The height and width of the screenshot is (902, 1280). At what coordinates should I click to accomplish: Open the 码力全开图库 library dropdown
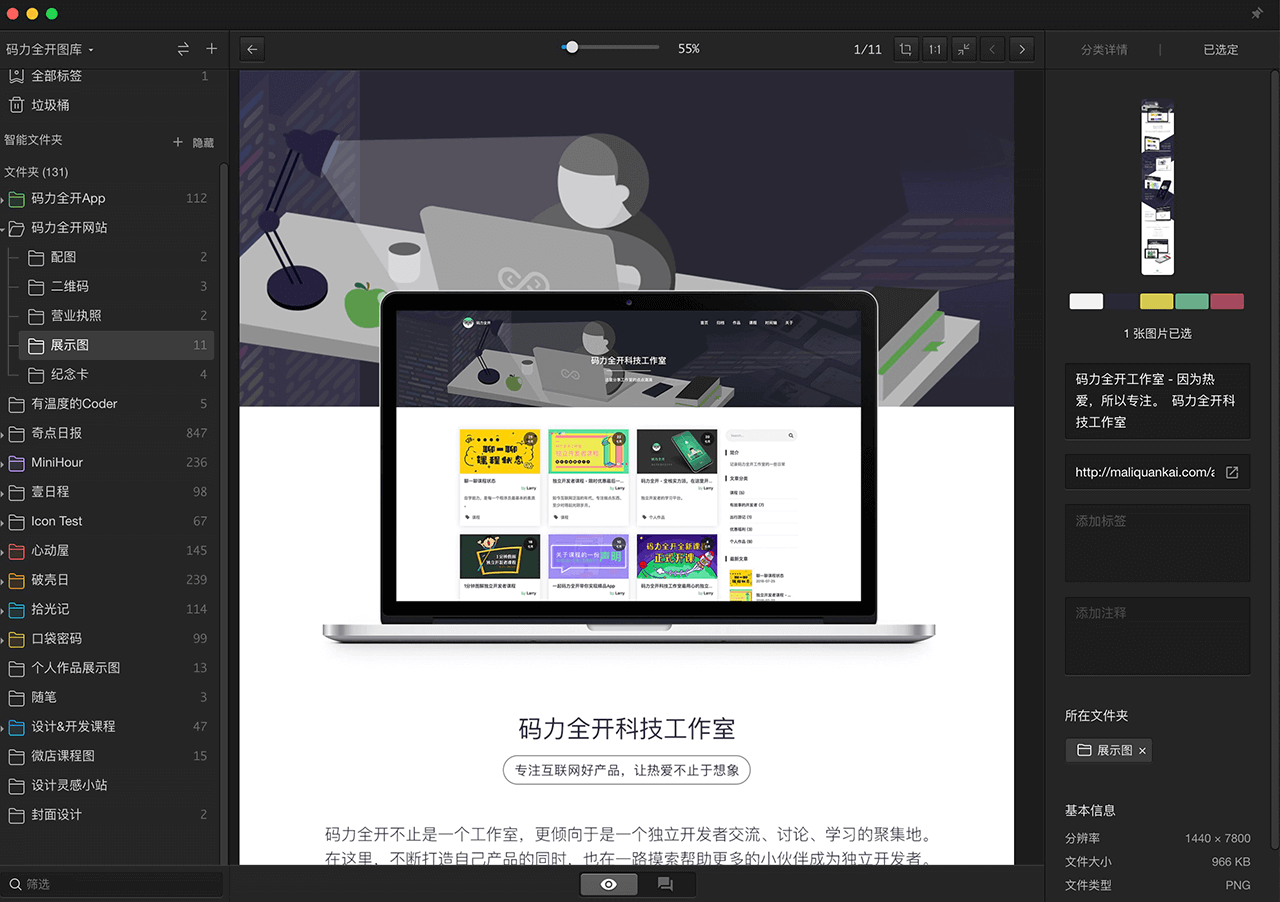[x=50, y=49]
